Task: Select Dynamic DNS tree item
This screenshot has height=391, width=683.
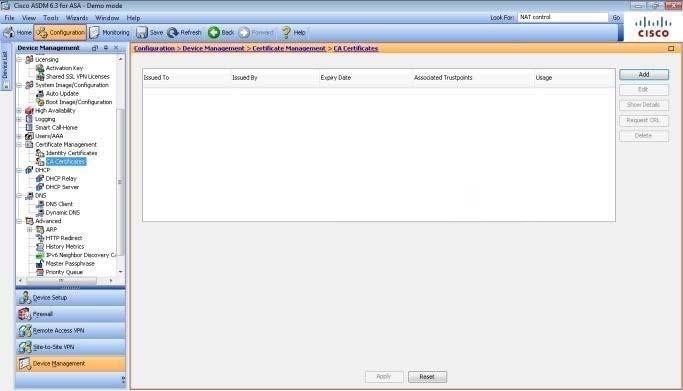Action: click(62, 212)
